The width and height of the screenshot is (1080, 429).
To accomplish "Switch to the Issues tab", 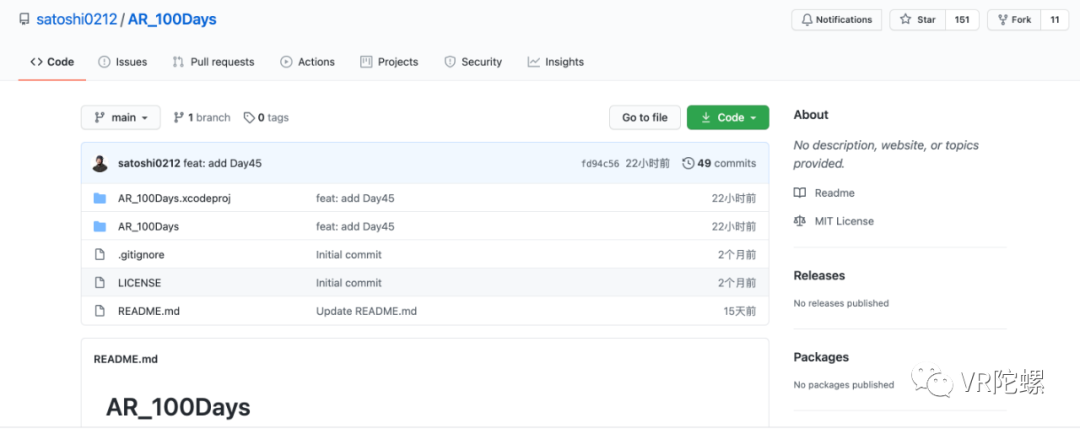I will coord(123,62).
